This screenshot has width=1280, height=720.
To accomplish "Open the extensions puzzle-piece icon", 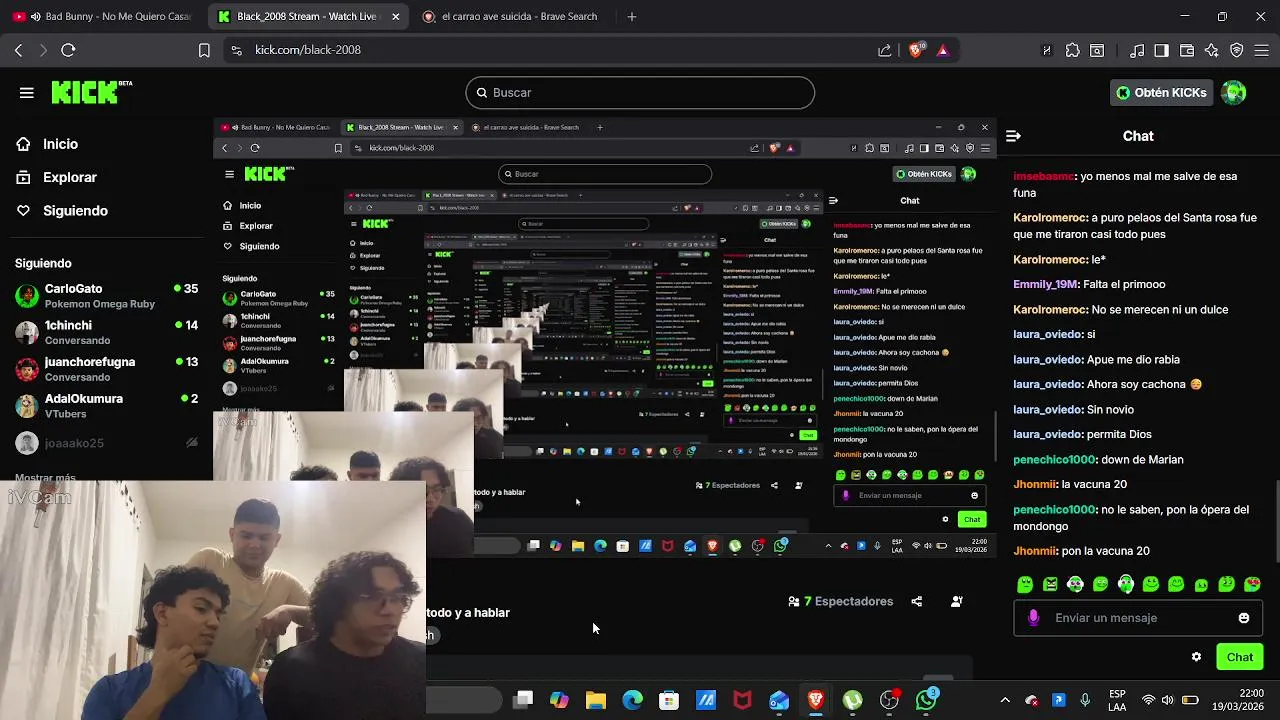I will pos(1072,50).
